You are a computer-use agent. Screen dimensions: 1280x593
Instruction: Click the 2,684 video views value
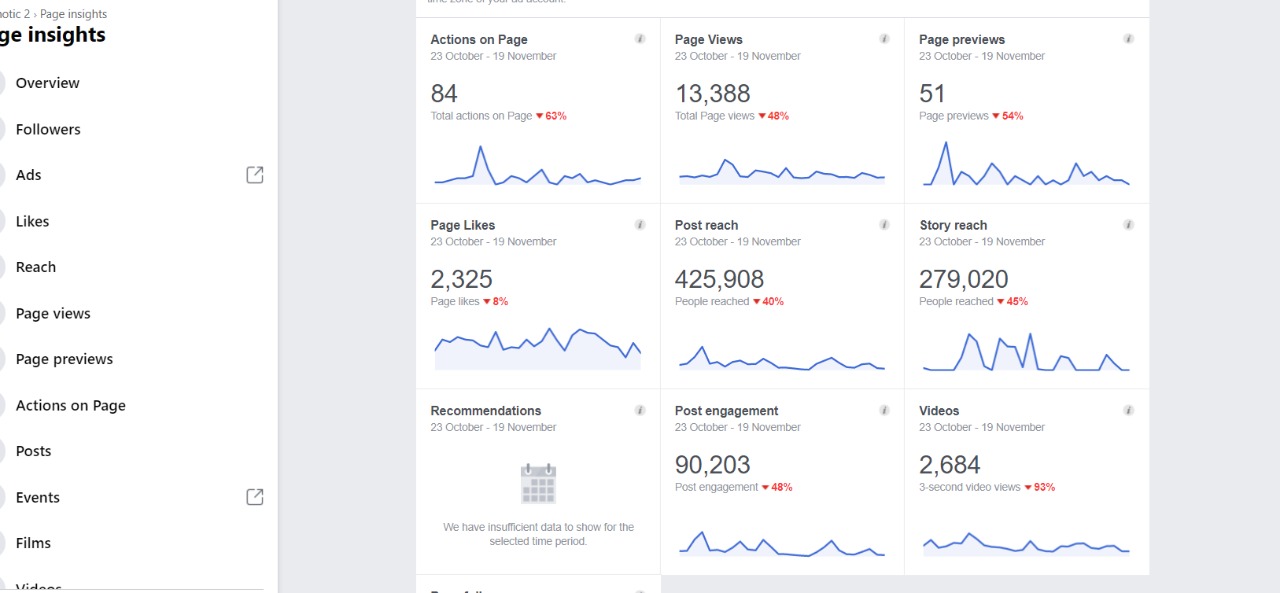pyautogui.click(x=950, y=464)
